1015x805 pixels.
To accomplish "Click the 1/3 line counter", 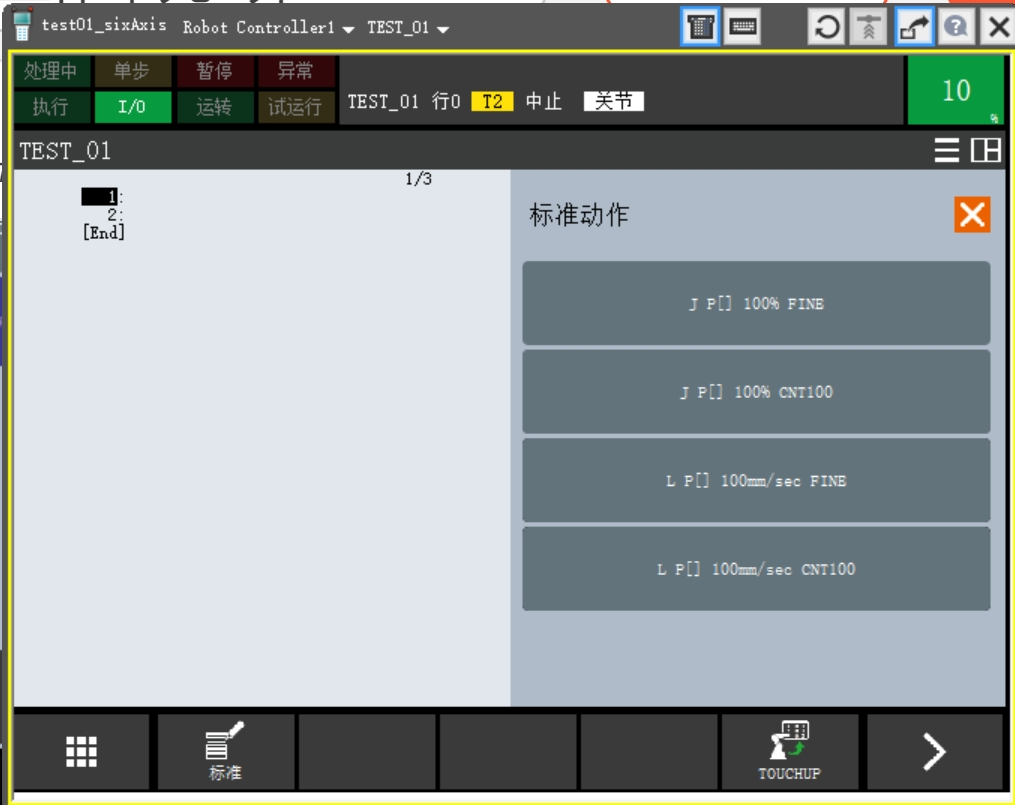I will [418, 179].
